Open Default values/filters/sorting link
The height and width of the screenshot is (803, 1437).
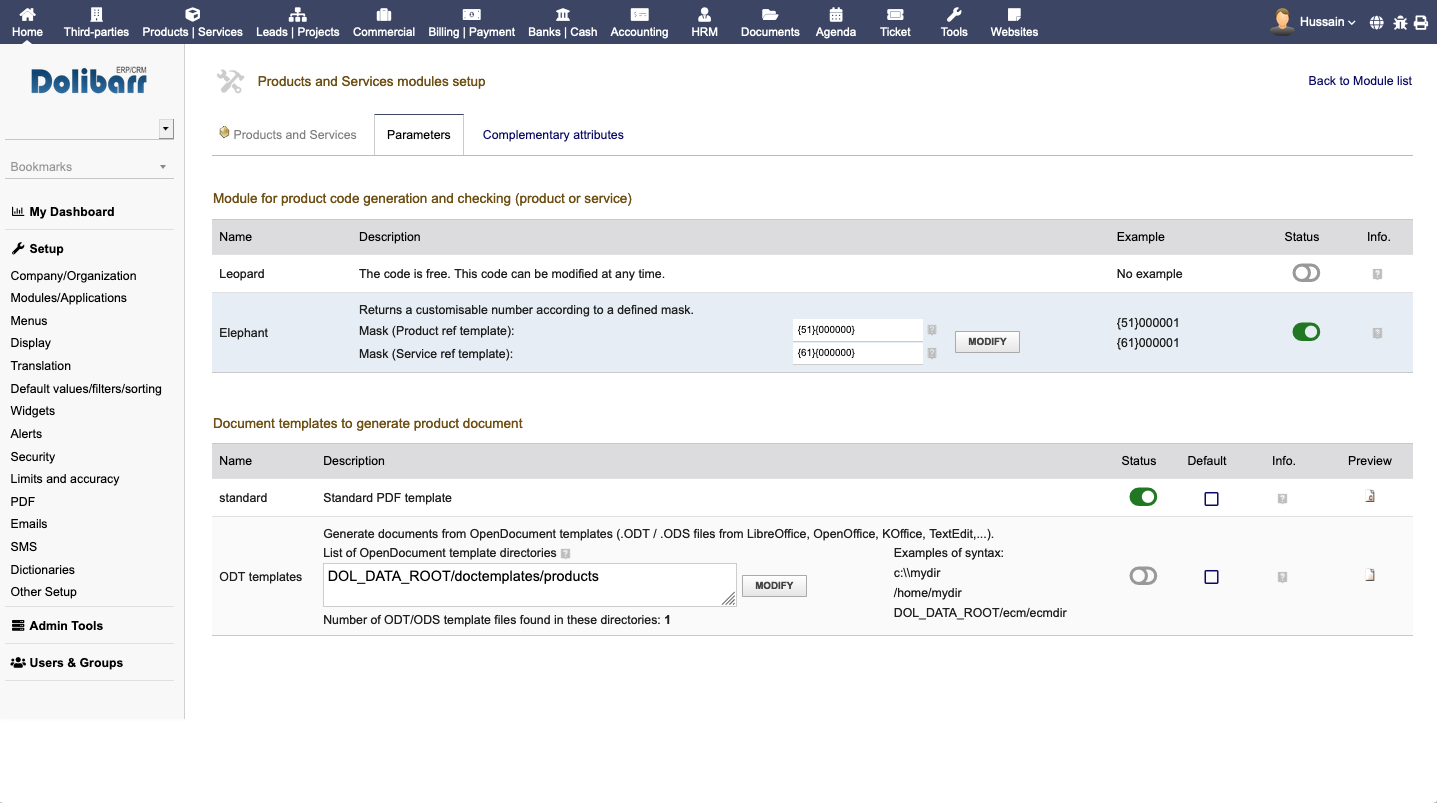[86, 389]
